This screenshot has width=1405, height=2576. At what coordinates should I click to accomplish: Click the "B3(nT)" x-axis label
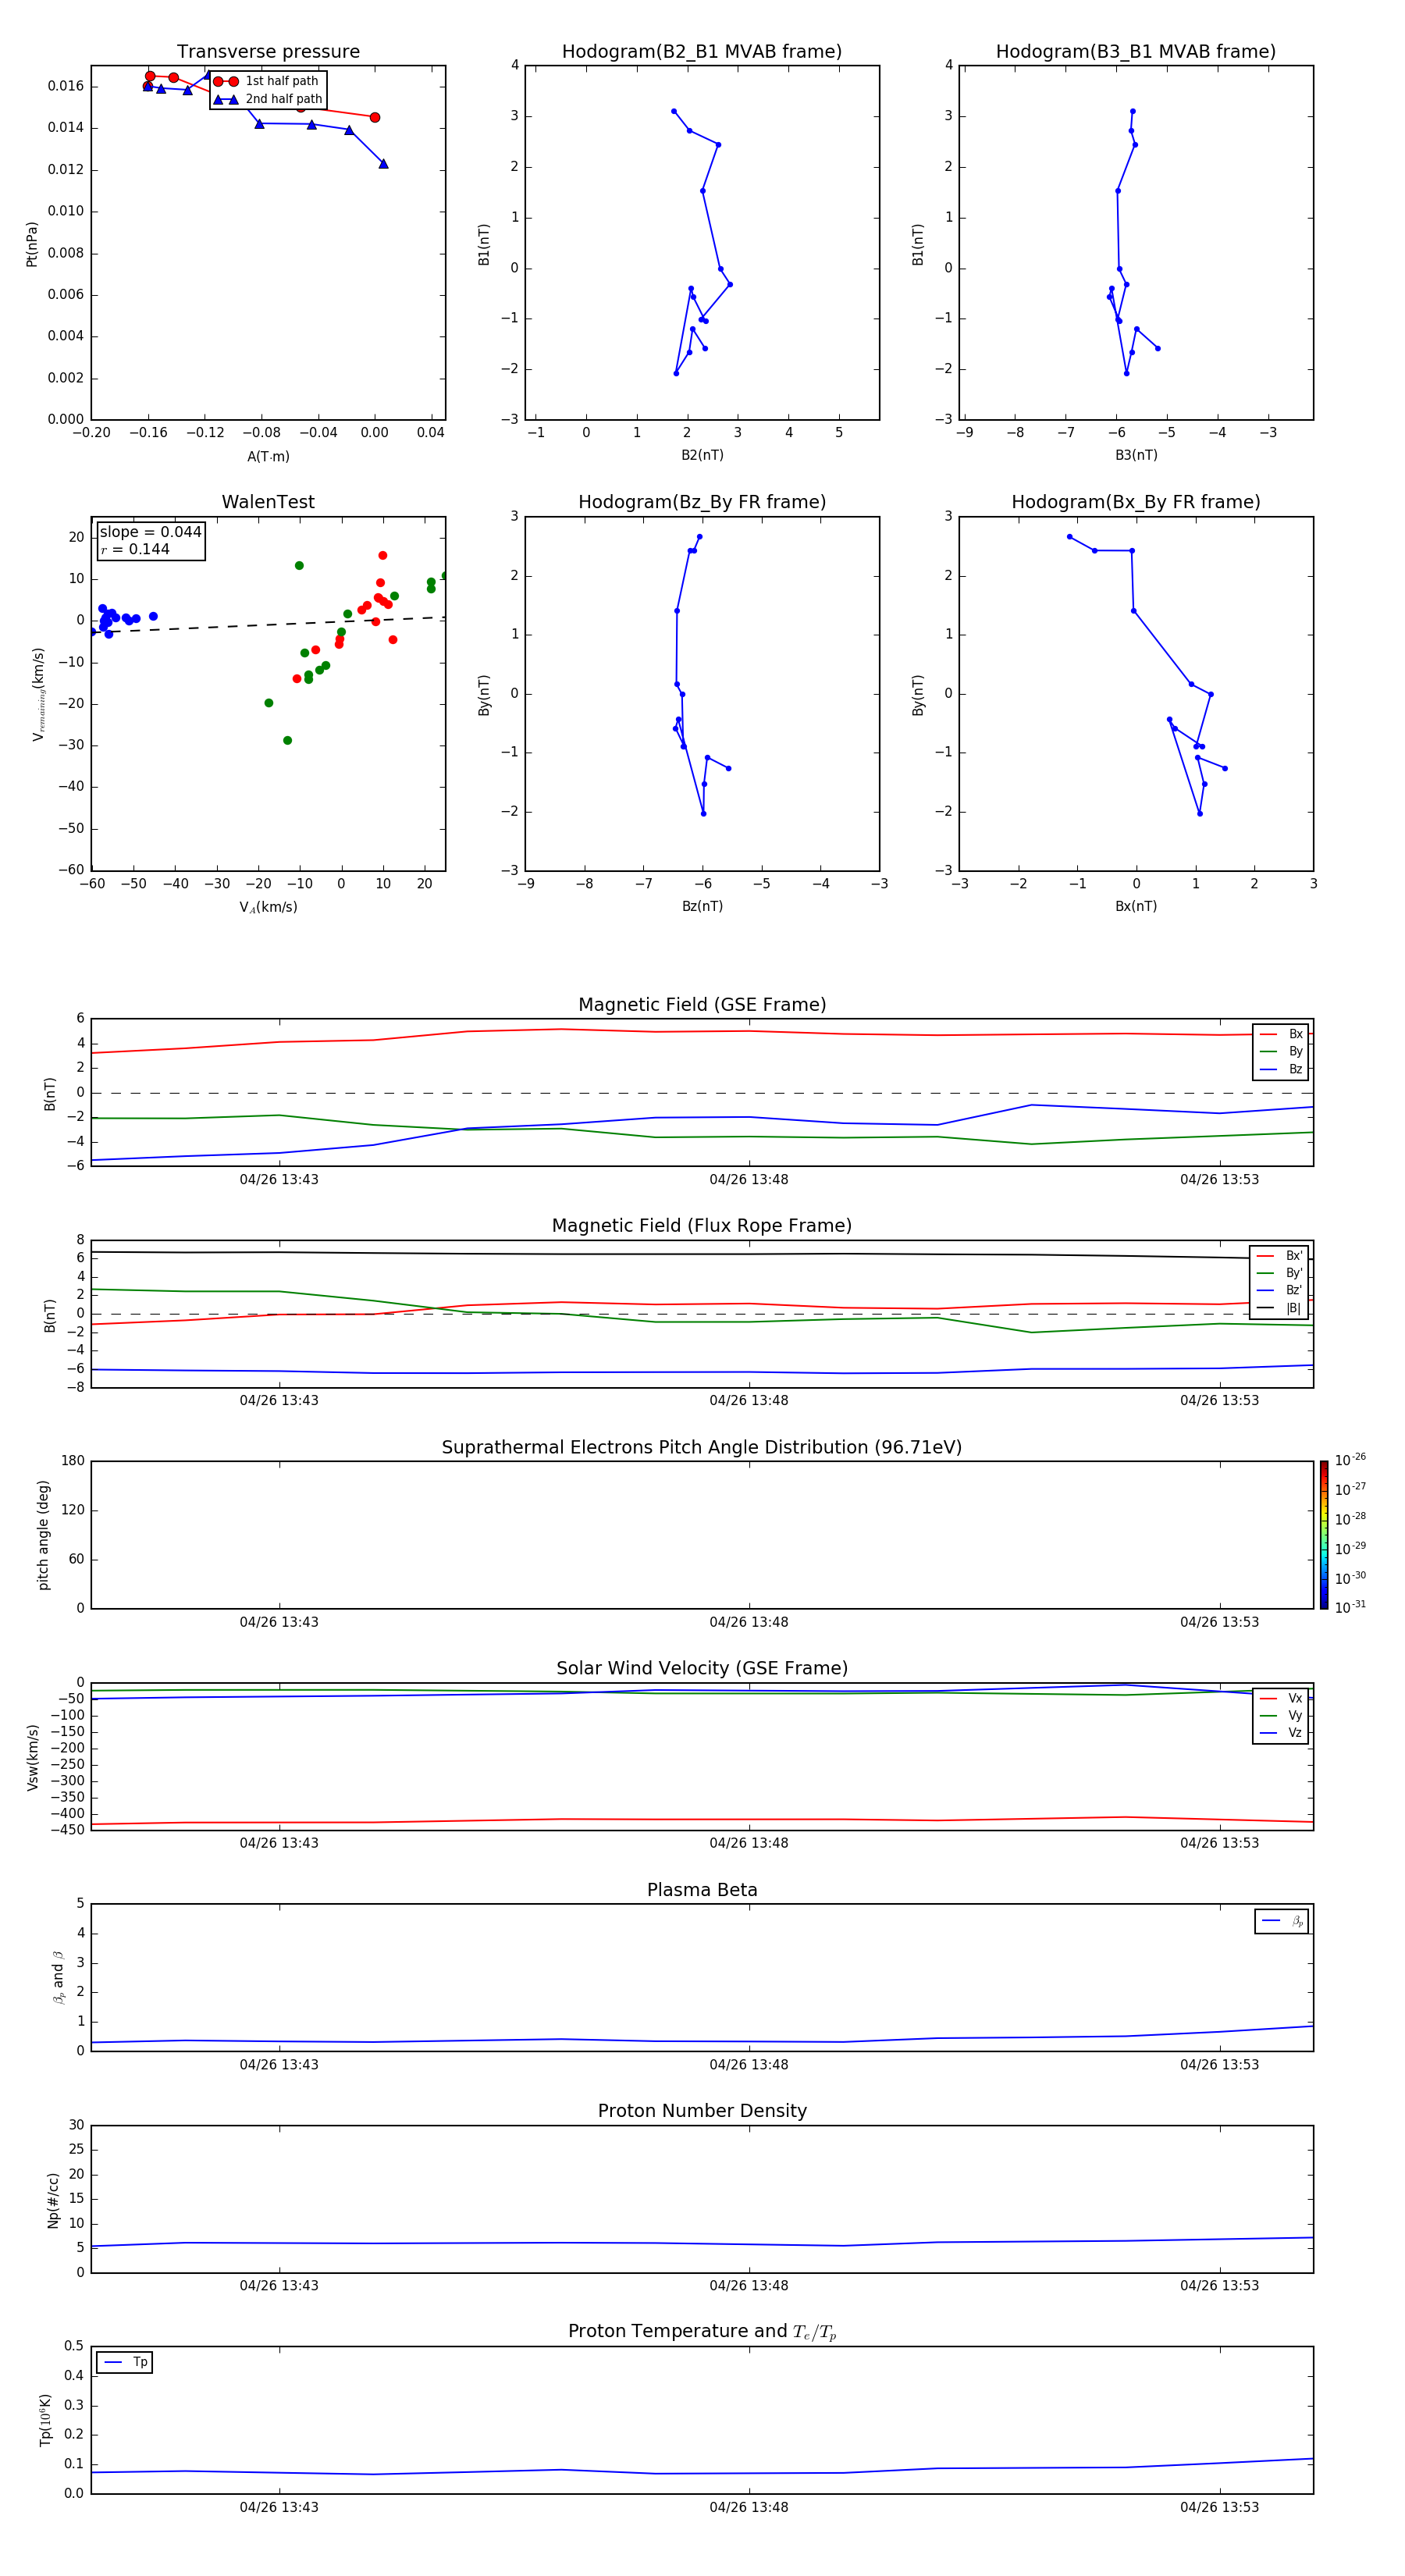pyautogui.click(x=1136, y=455)
